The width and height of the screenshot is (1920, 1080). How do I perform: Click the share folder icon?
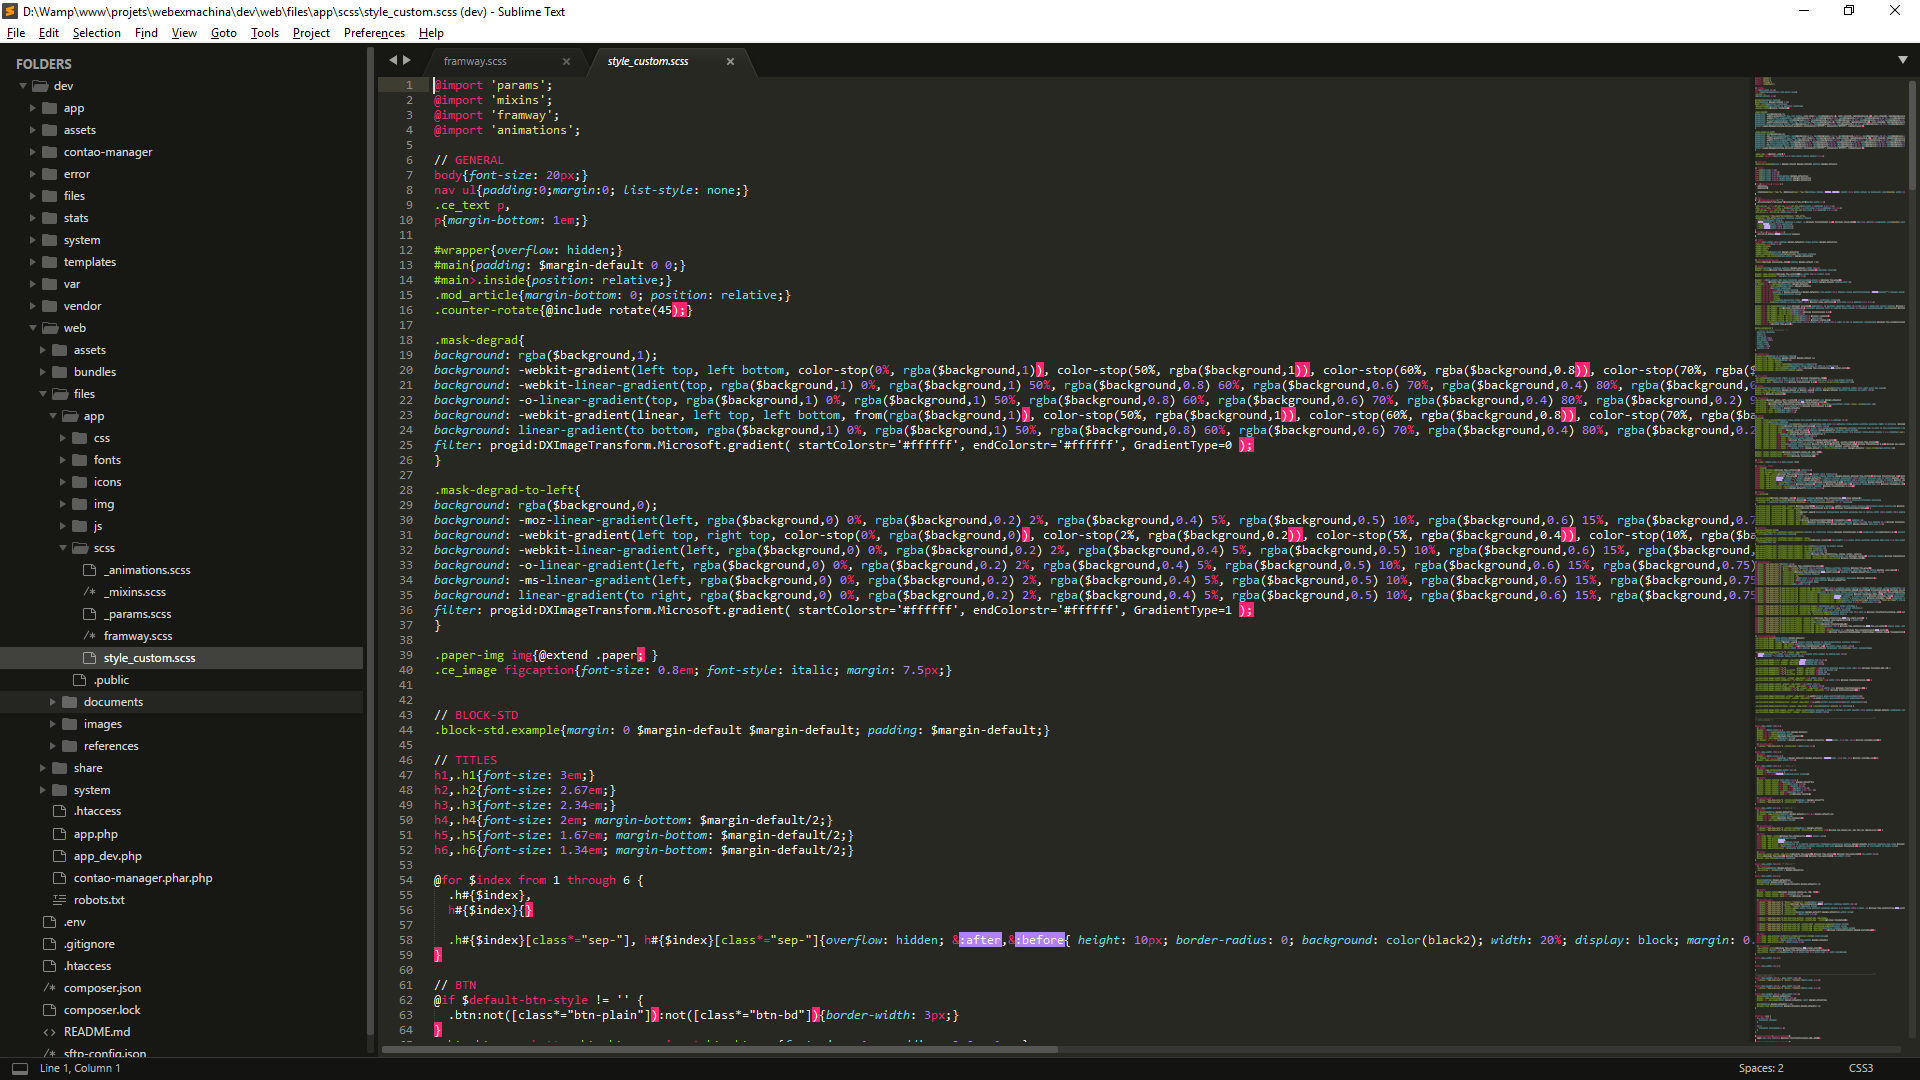click(60, 768)
